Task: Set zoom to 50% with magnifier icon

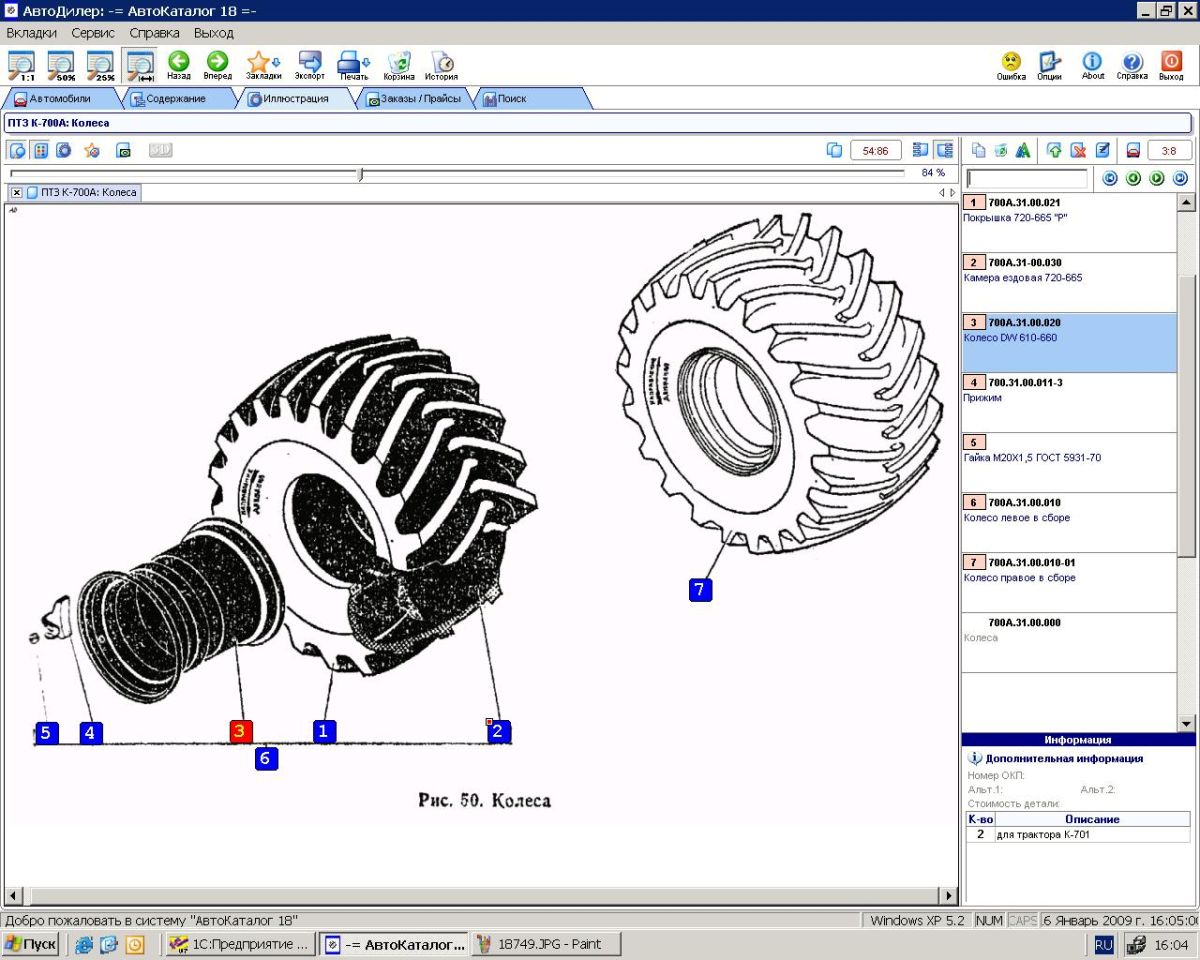Action: click(61, 65)
